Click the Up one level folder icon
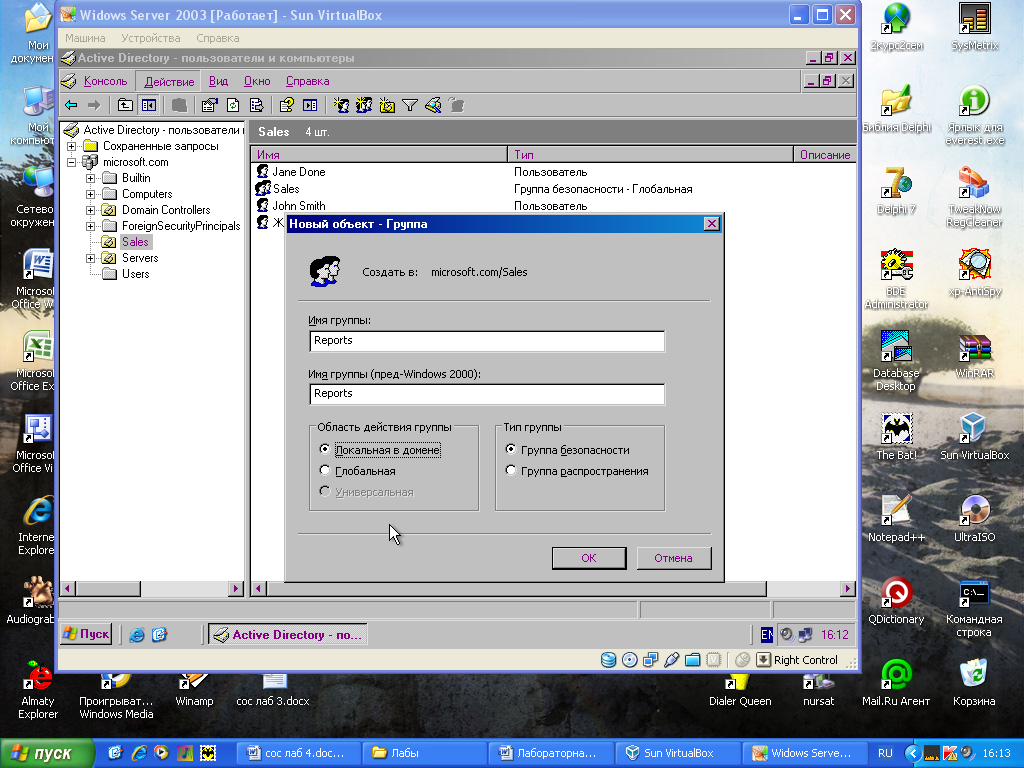Viewport: 1024px width, 768px height. coord(125,105)
